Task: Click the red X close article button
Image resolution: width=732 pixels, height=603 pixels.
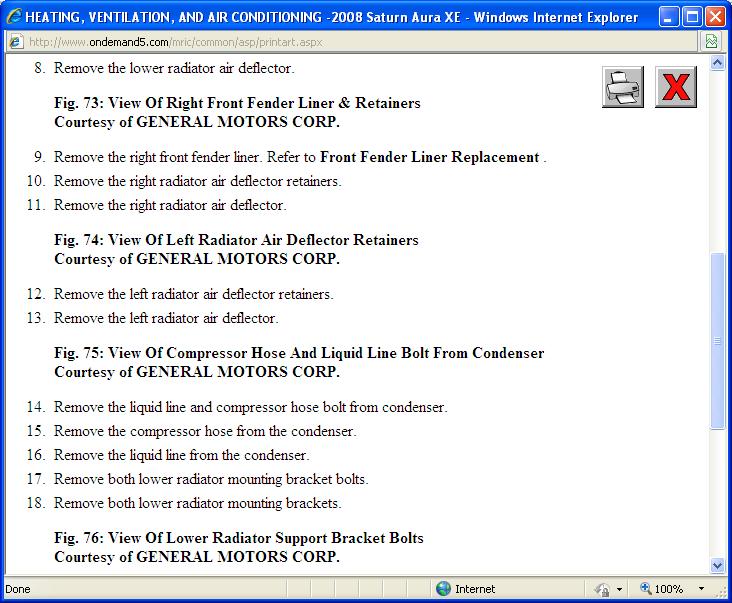Action: (676, 87)
